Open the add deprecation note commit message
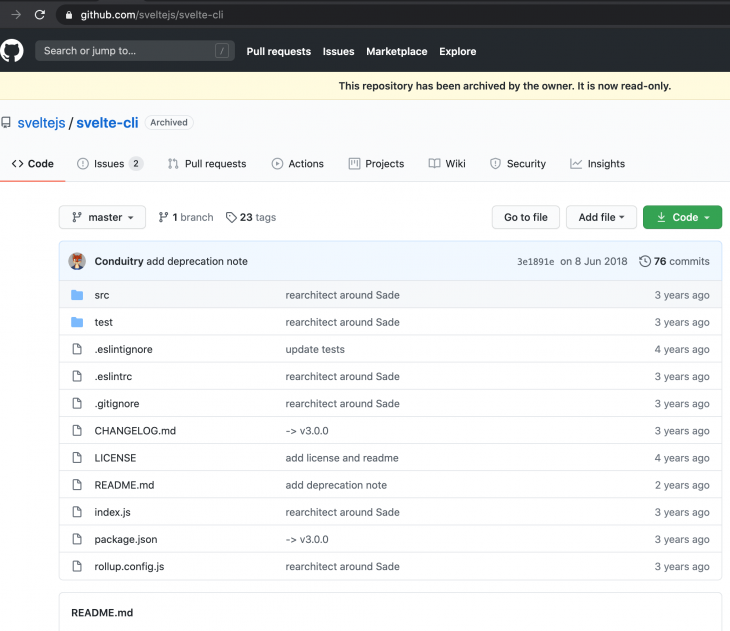 197,261
